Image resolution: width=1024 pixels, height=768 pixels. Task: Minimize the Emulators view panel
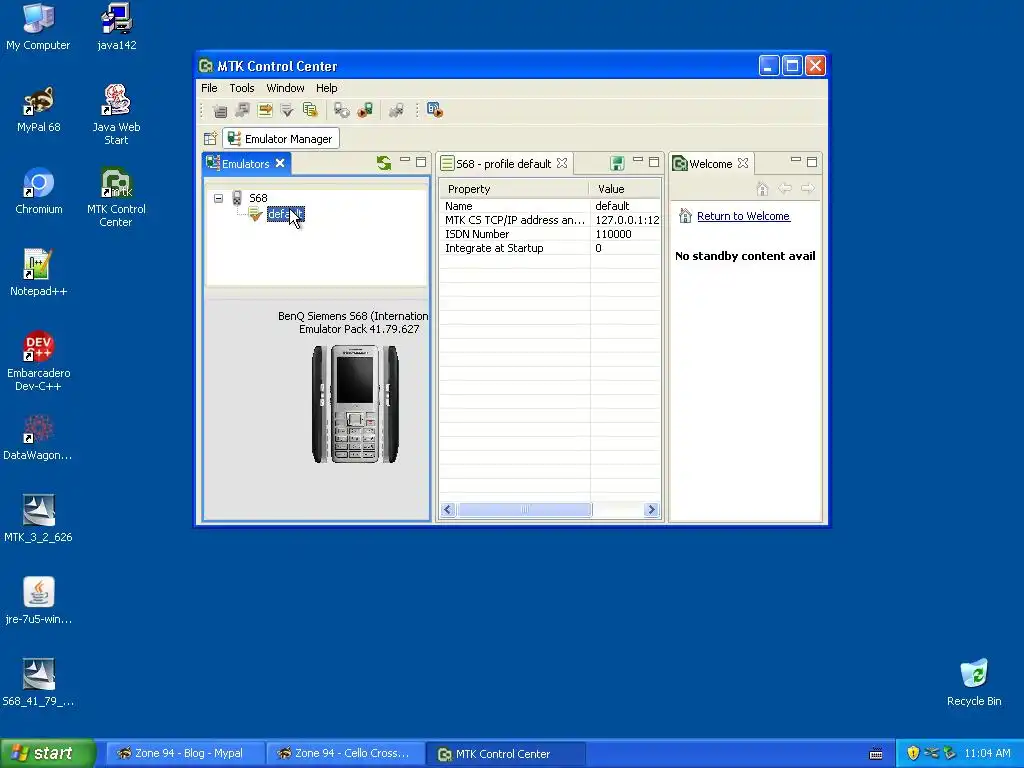click(405, 161)
